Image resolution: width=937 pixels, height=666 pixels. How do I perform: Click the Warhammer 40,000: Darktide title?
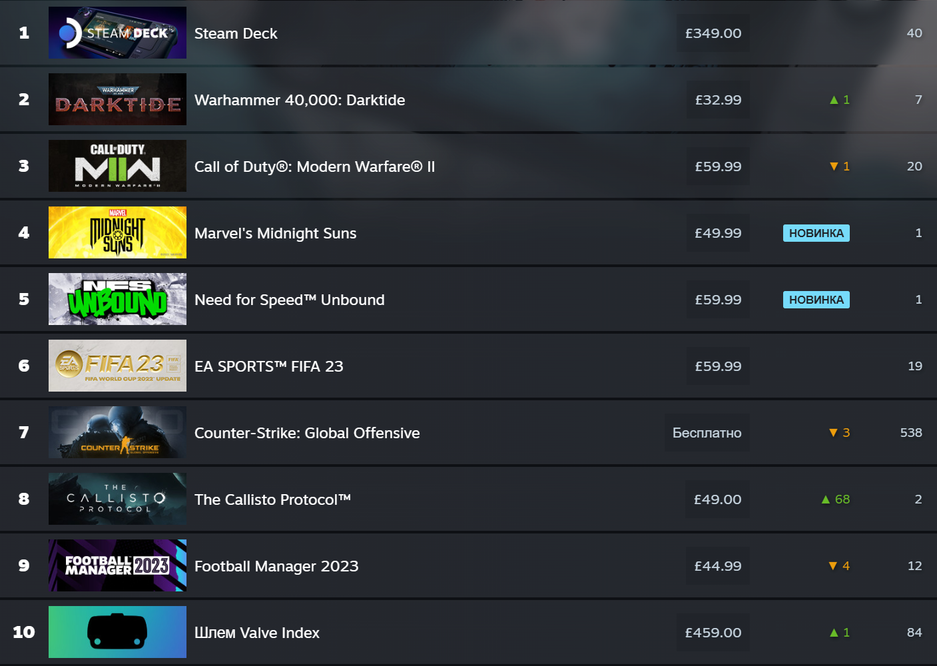coord(299,100)
